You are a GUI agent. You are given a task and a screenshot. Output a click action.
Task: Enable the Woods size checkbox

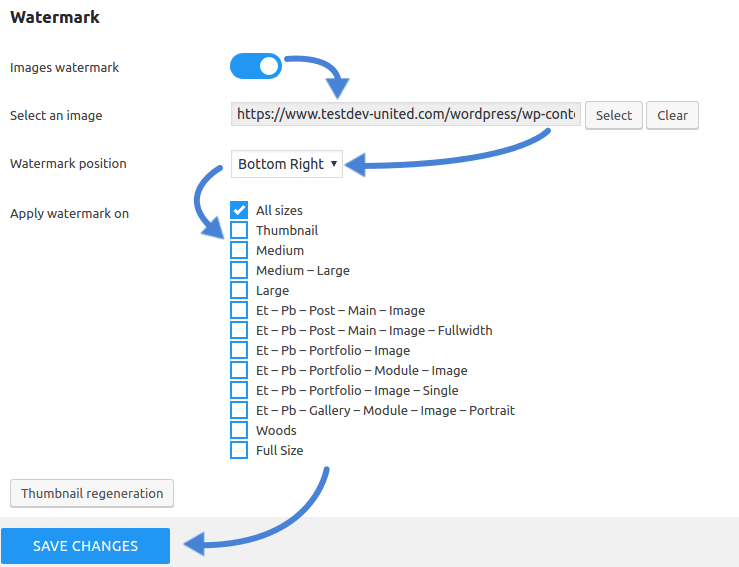(x=239, y=430)
